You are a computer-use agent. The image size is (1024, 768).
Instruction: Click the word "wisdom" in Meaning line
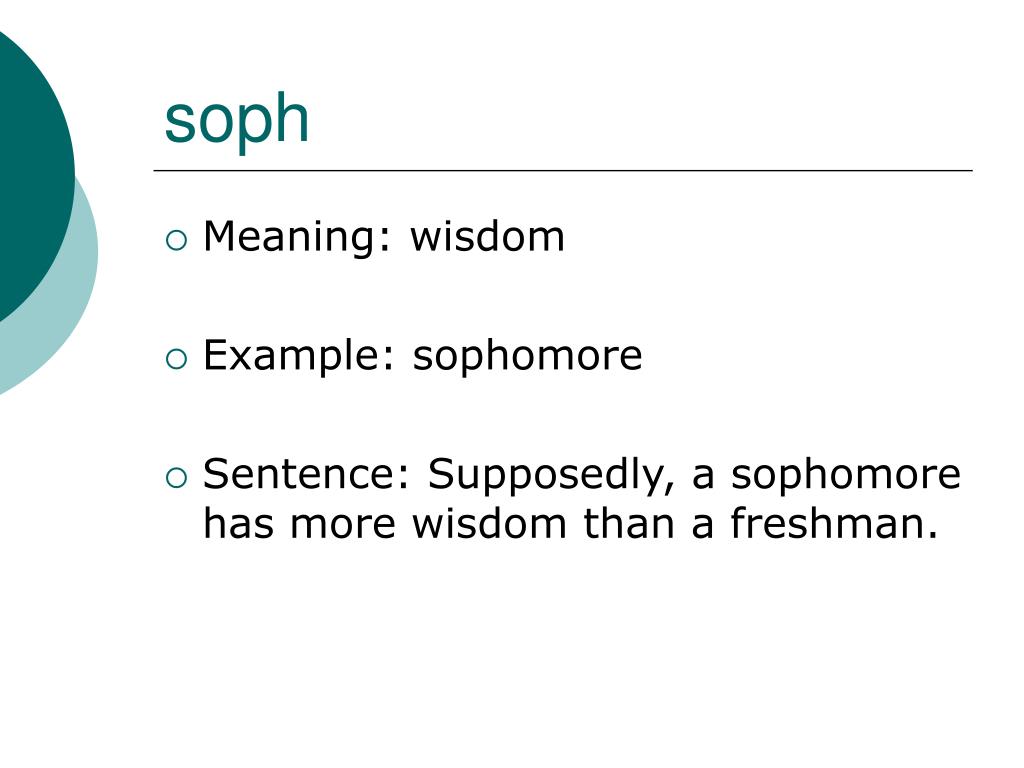click(487, 236)
